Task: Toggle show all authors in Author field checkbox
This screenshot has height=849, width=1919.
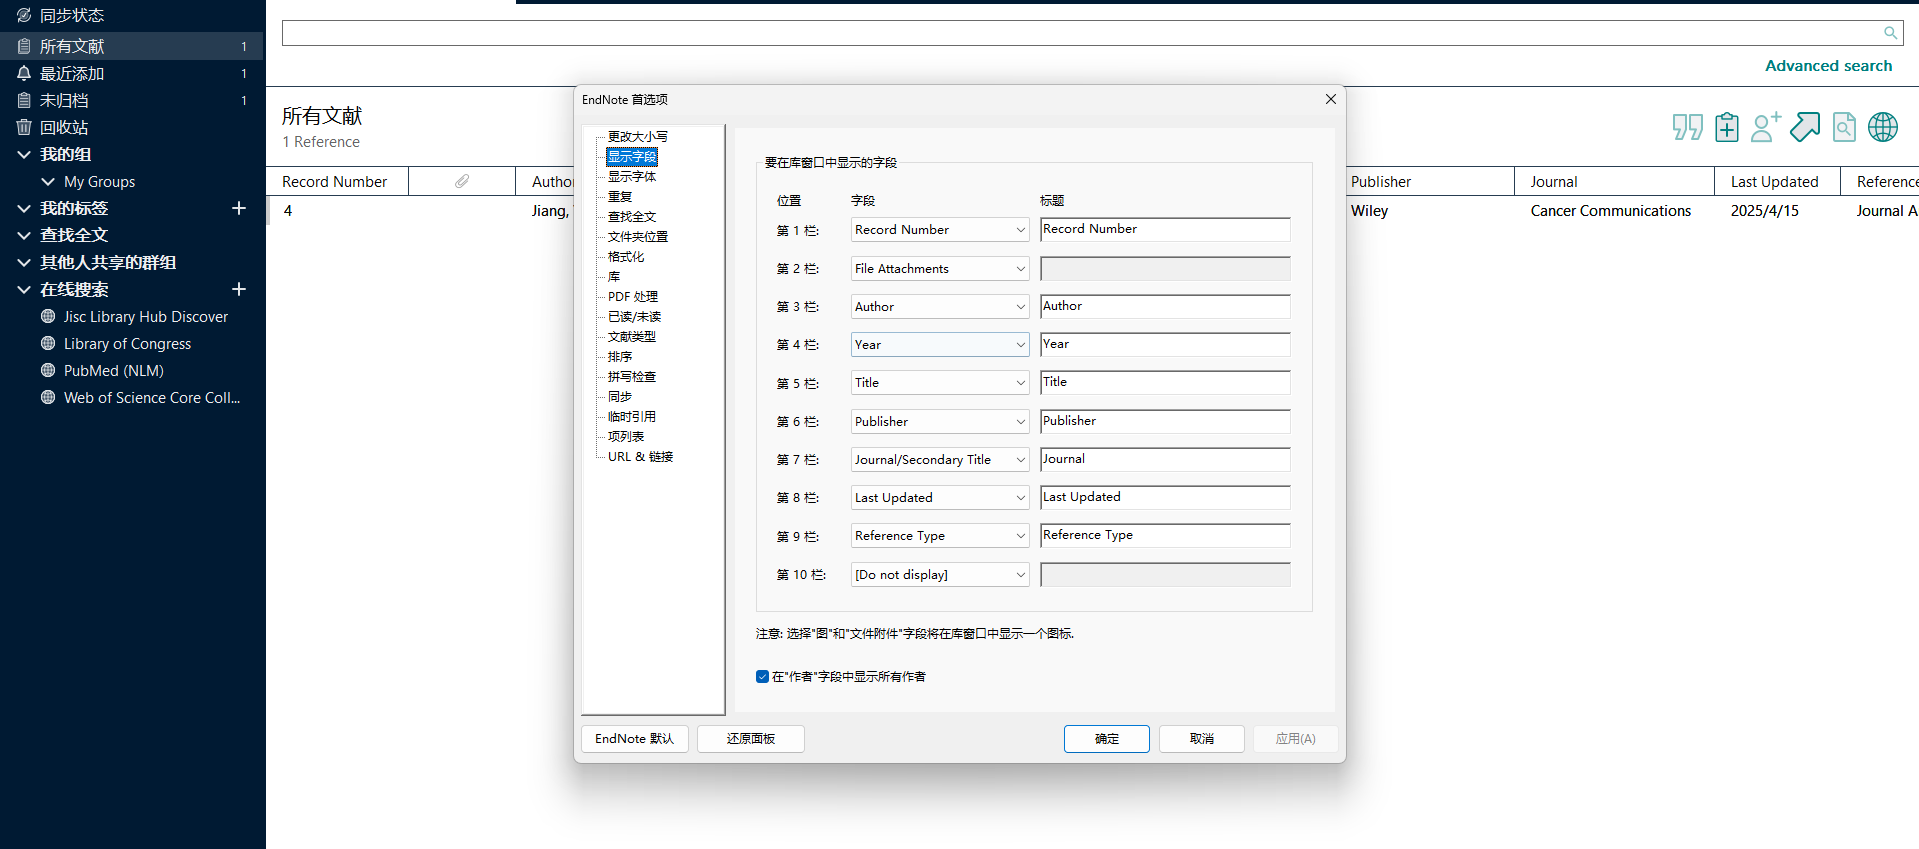Action: click(x=762, y=677)
